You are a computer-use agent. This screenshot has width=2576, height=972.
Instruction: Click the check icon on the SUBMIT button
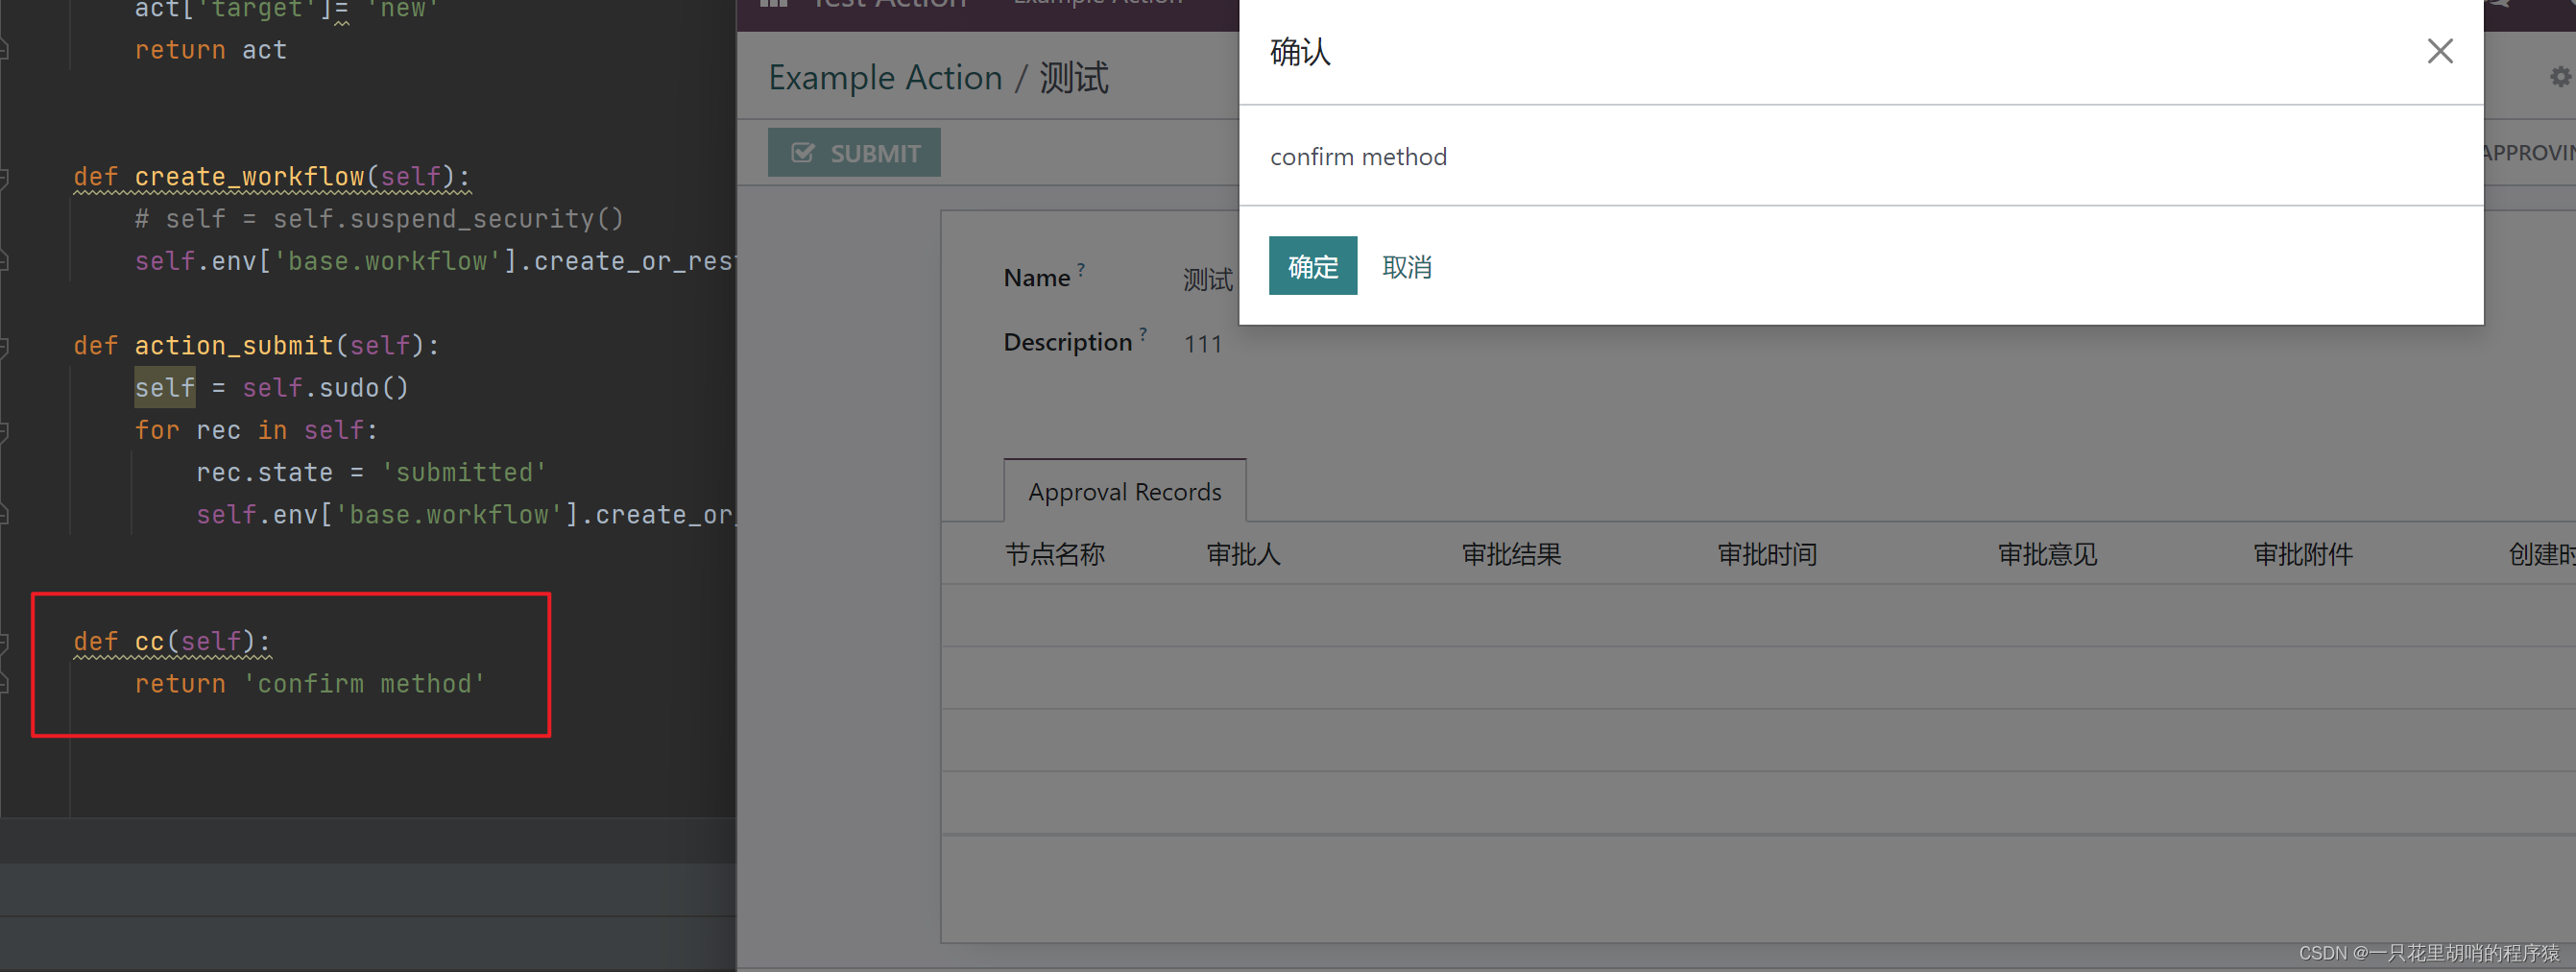pos(802,153)
